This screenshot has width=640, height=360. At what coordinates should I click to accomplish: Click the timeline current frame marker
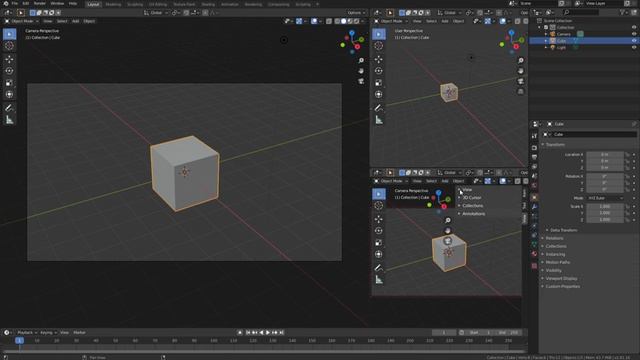click(19, 340)
